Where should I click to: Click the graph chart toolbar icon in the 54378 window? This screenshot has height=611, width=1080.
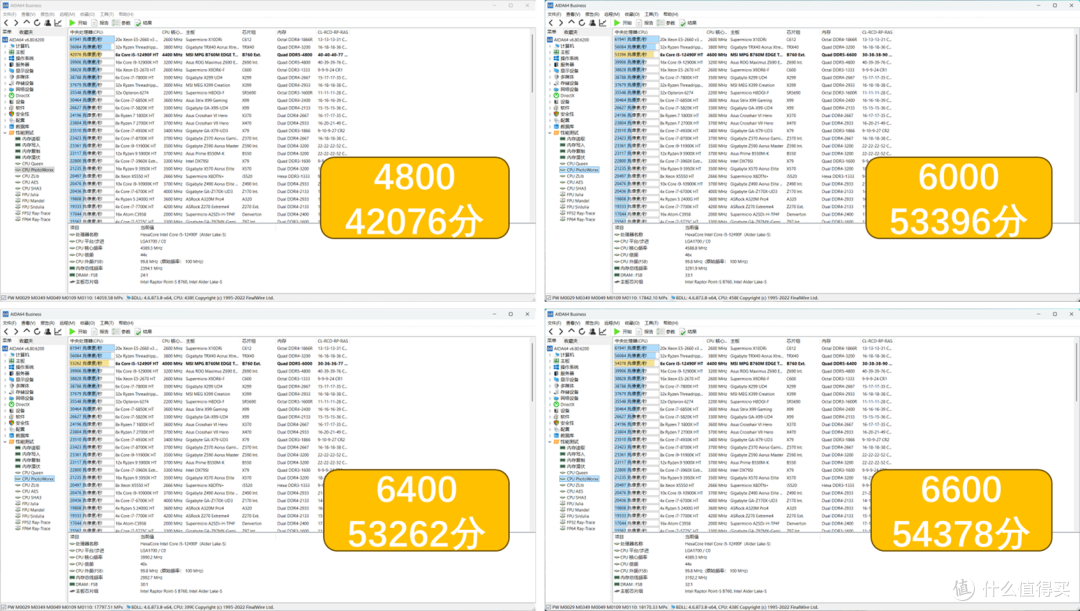[x=603, y=331]
